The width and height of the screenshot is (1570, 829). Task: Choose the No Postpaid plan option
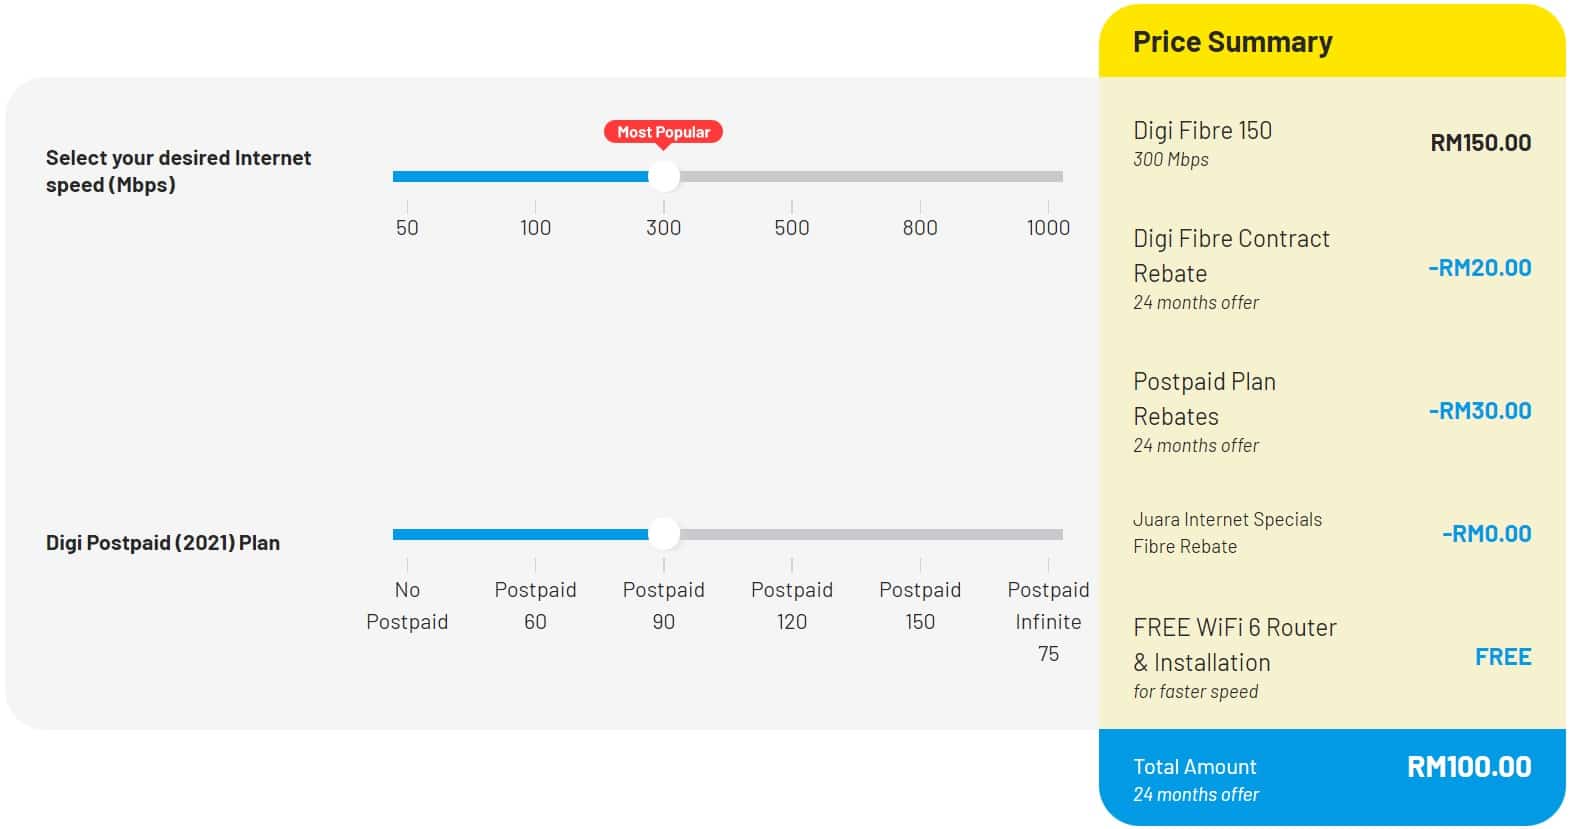point(407,605)
